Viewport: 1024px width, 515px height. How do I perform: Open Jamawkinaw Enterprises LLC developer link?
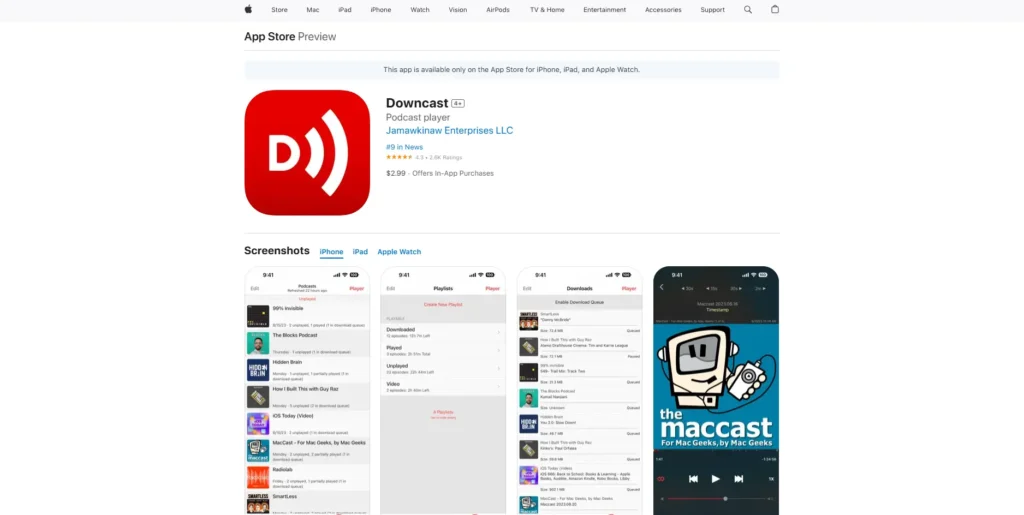click(449, 131)
